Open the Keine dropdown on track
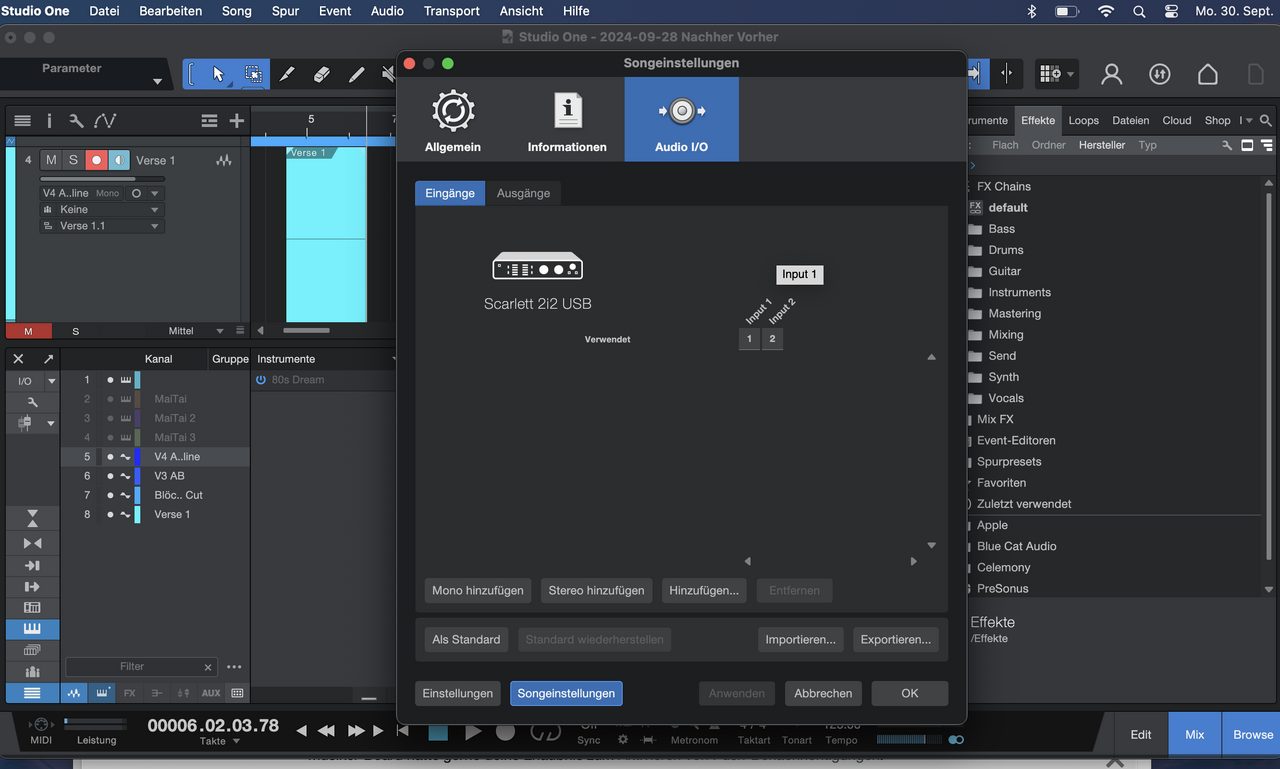 (x=101, y=210)
